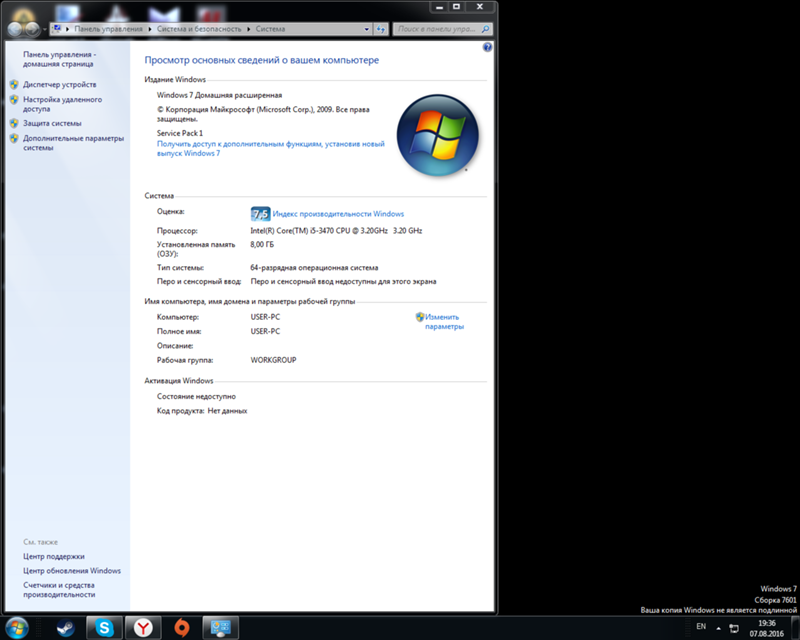800x640 pixels.
Task: Click the shield icon beside Изменить параметры
Action: [x=420, y=317]
